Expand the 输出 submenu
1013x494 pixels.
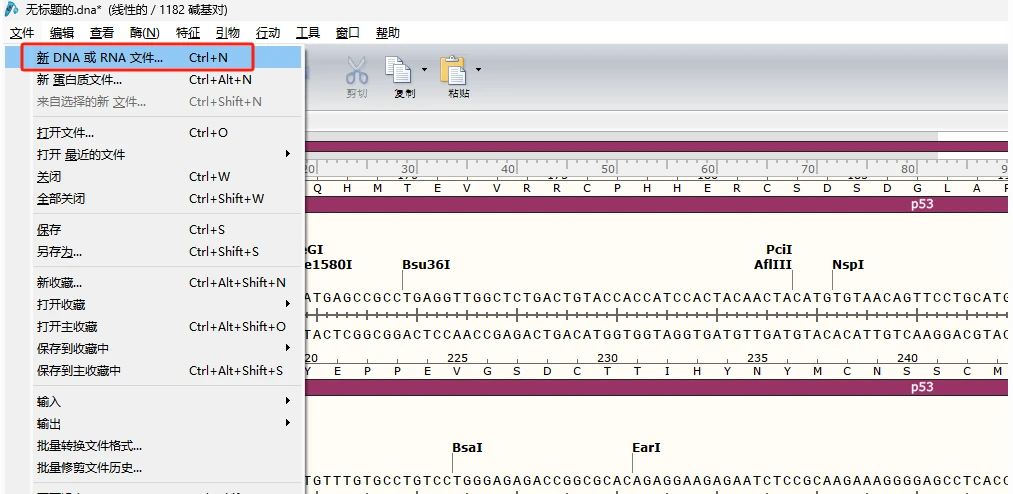[288, 423]
